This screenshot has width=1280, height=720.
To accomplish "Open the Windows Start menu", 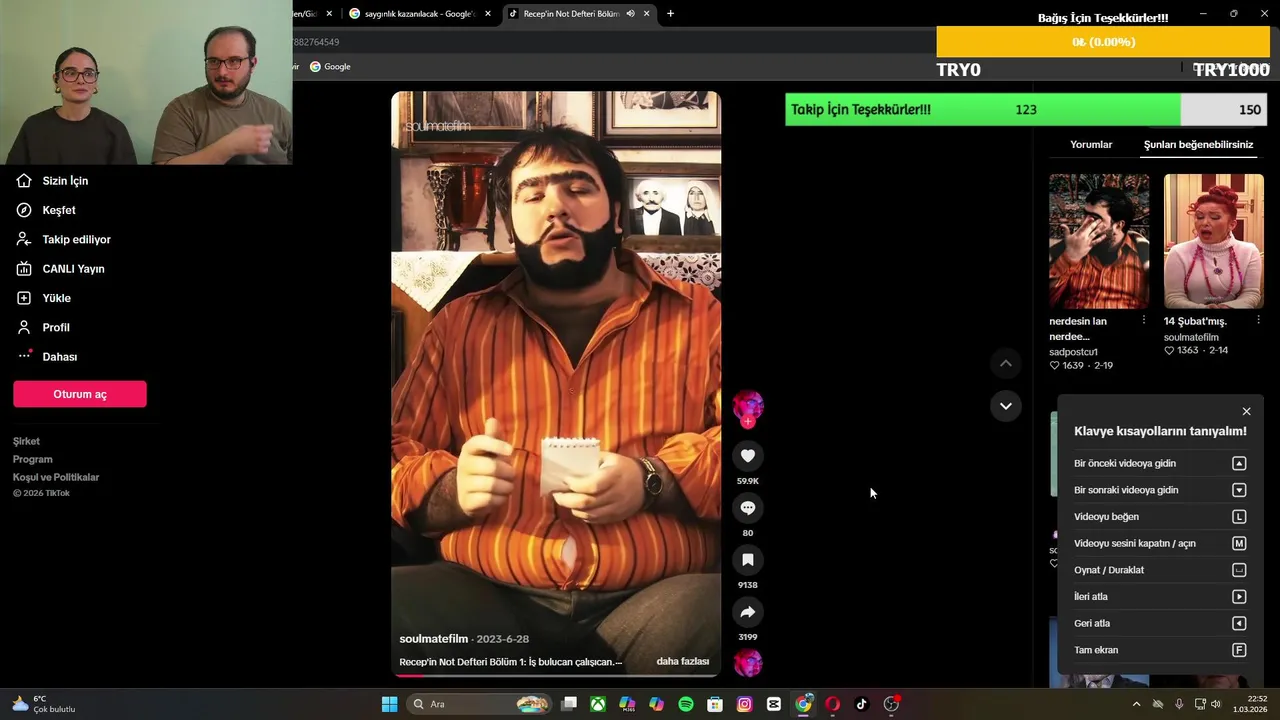I will pyautogui.click(x=389, y=704).
